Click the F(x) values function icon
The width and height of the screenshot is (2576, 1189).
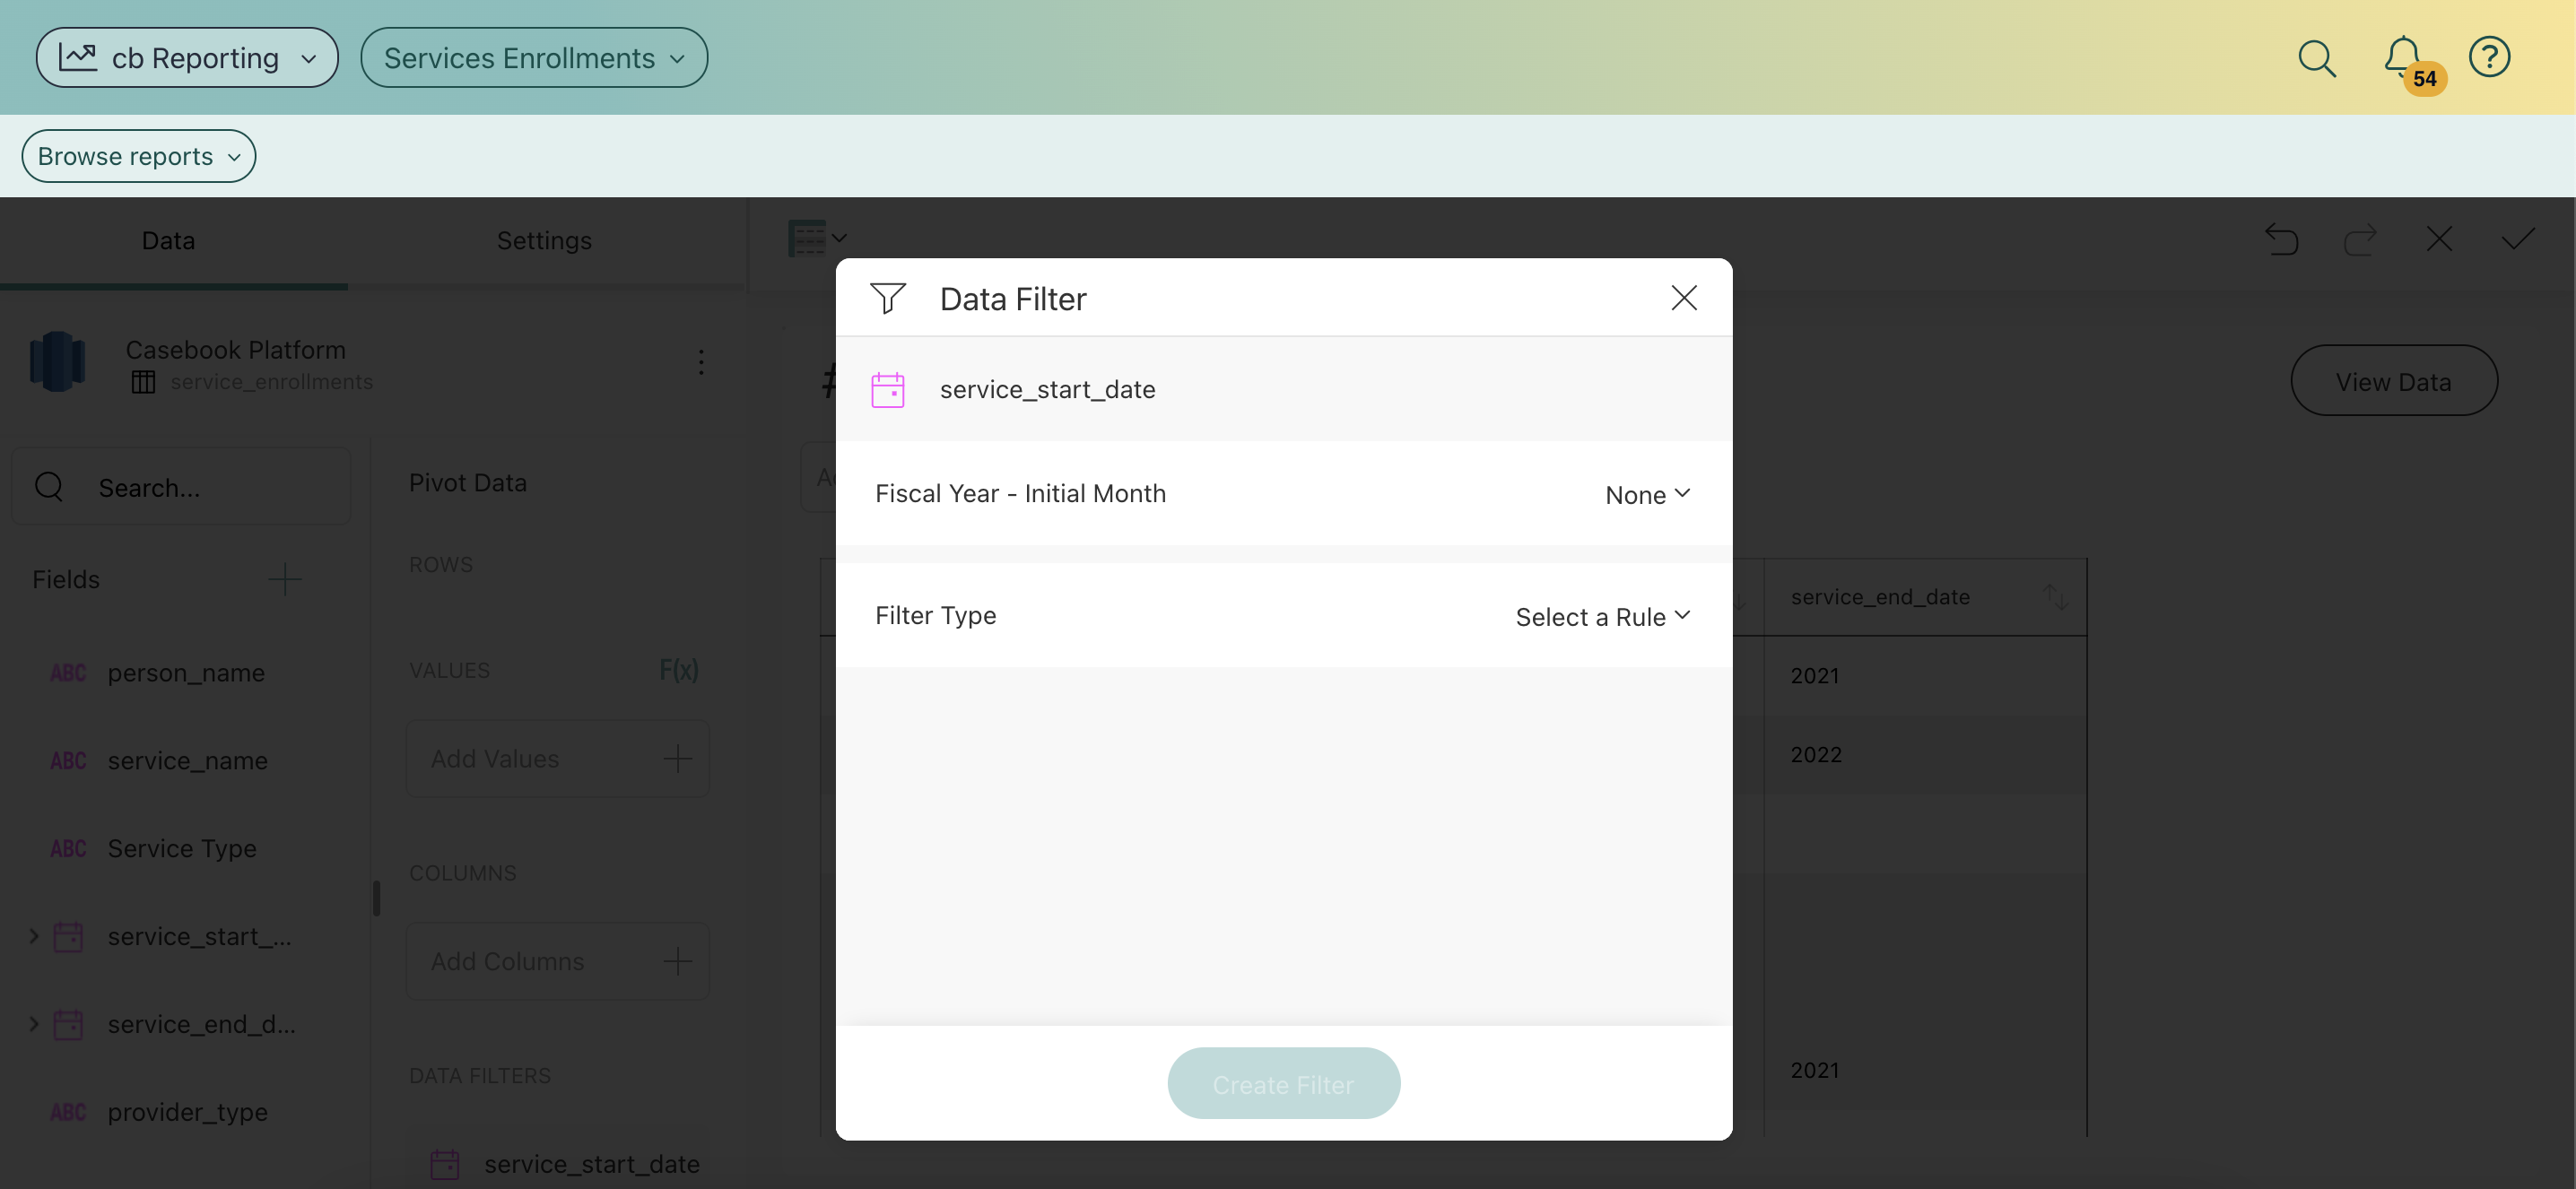678,670
